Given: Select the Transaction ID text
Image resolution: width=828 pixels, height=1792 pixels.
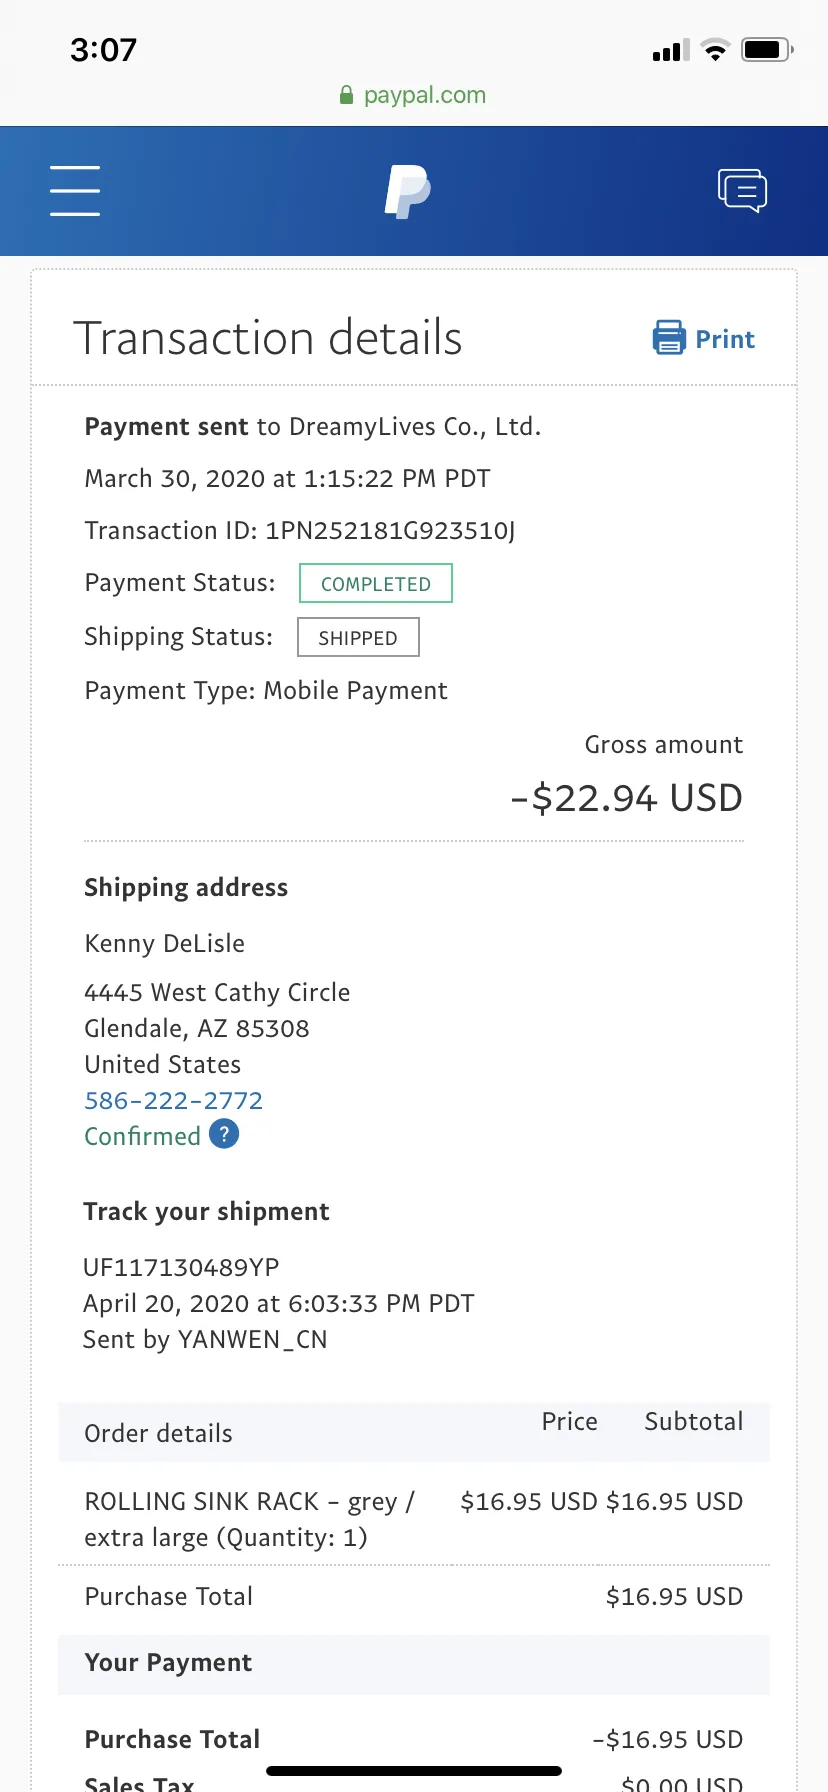Looking at the screenshot, I should coord(300,530).
